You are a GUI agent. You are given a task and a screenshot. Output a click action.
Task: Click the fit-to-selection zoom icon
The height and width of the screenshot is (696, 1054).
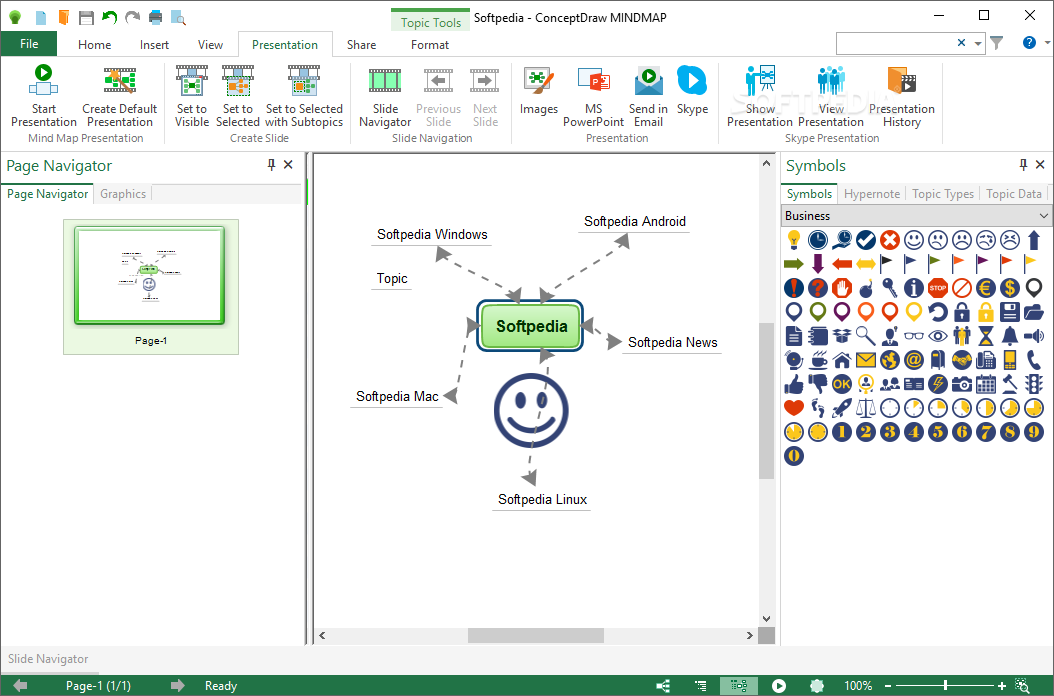(x=1022, y=685)
